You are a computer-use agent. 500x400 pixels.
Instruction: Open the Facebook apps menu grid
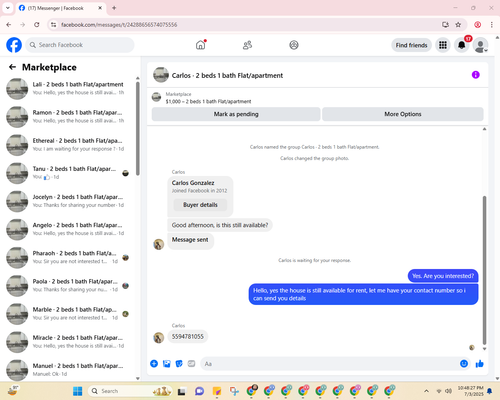coord(443,45)
